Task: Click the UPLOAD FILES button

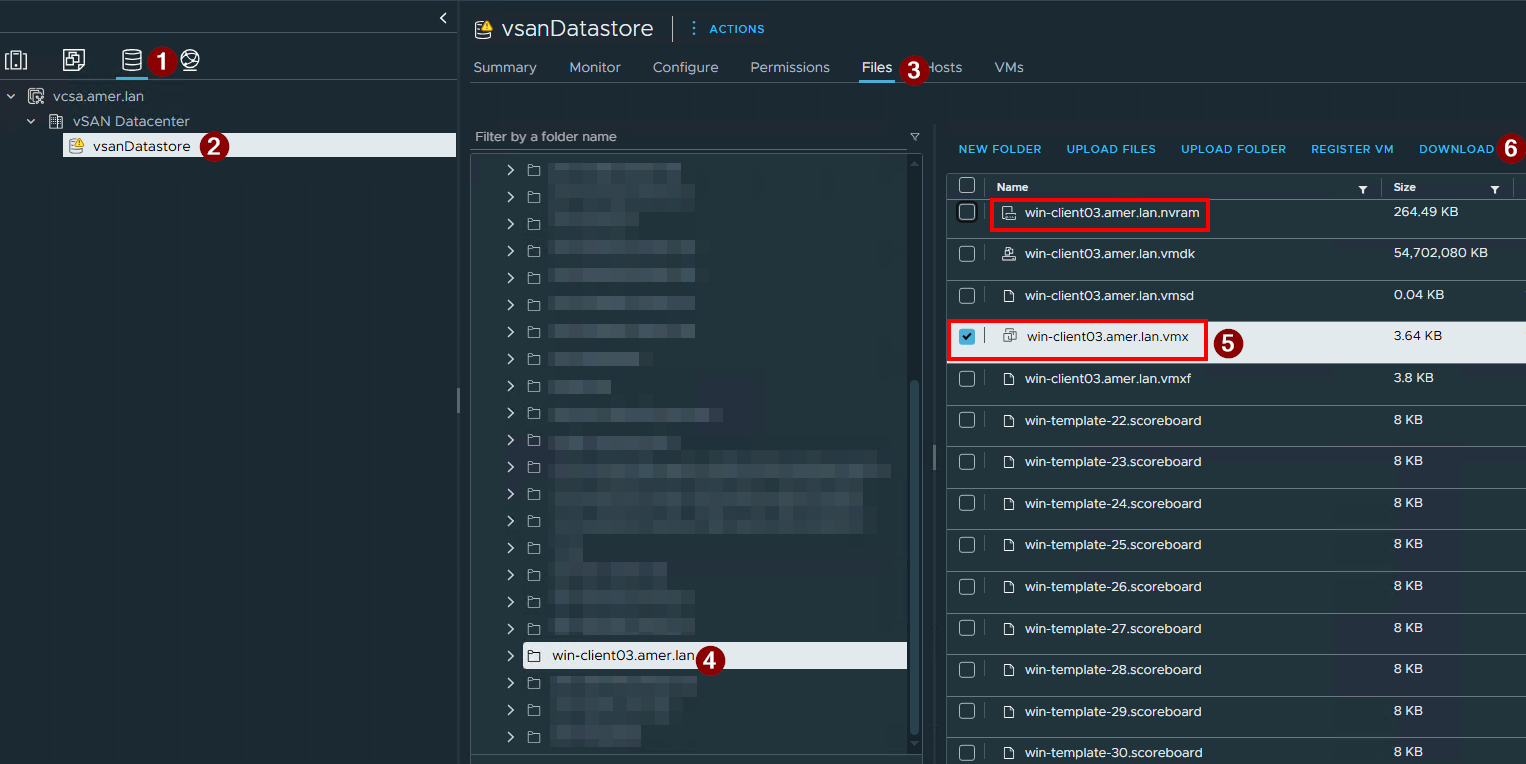Action: (1111, 148)
